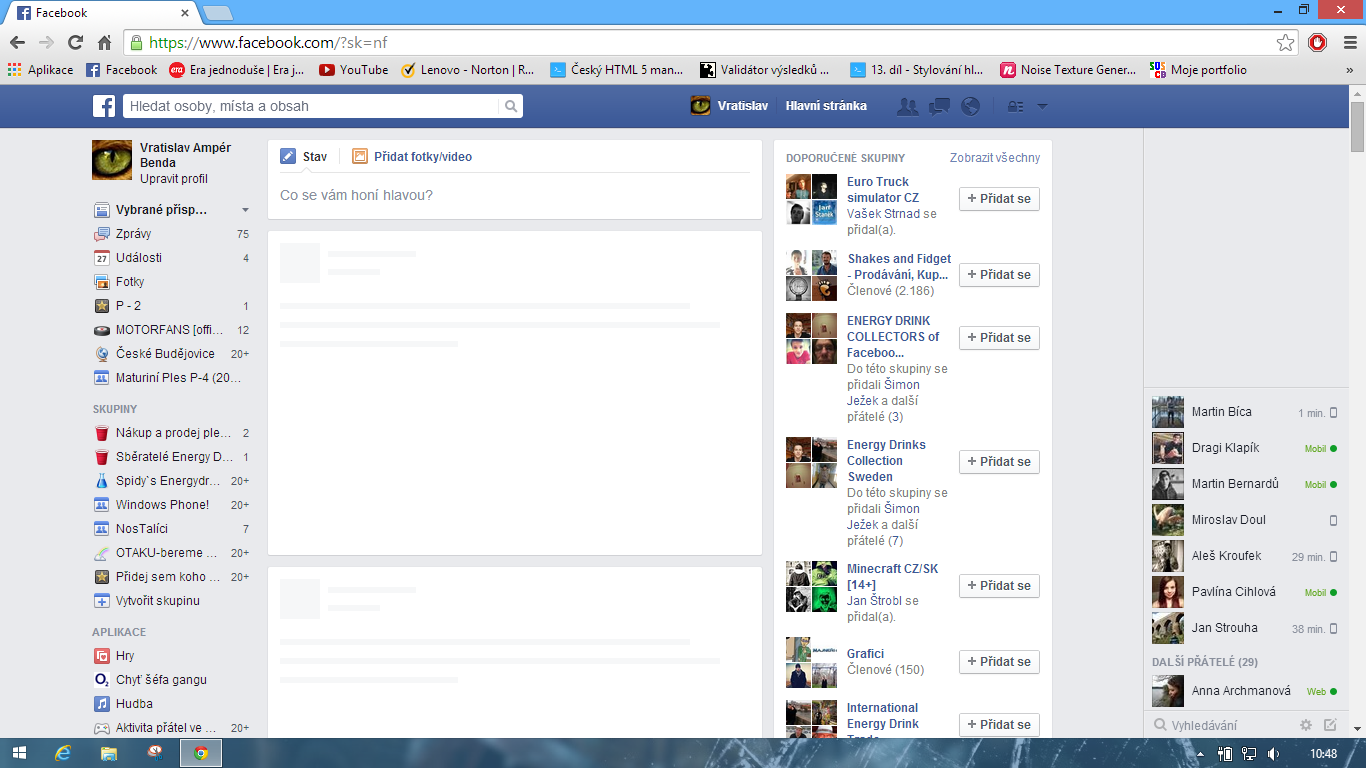Show hidden tray icons arrow
Viewport: 1366px width, 768px height.
[x=1203, y=754]
